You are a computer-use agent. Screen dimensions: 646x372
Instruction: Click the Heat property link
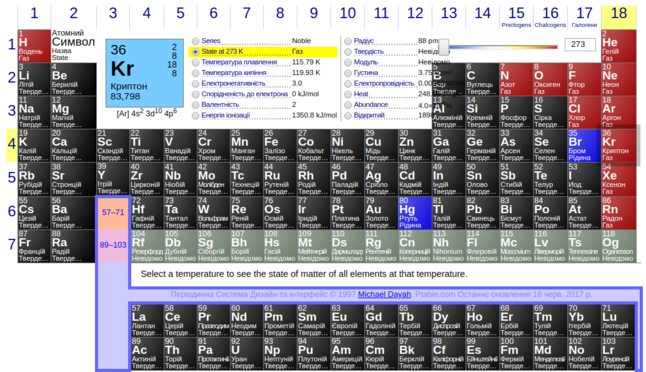pyautogui.click(x=361, y=94)
